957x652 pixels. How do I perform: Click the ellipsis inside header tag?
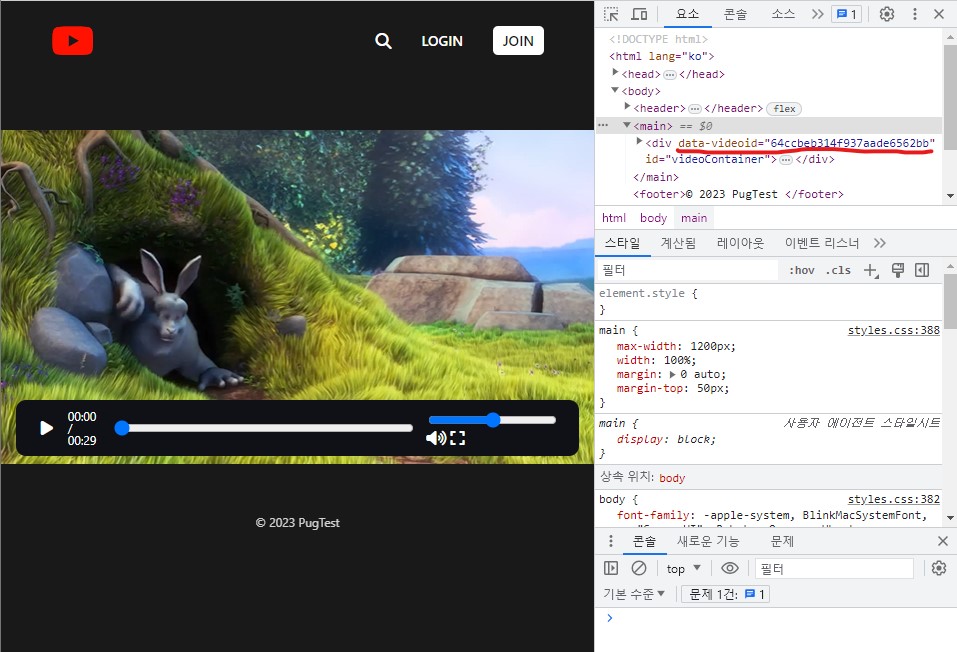[695, 109]
